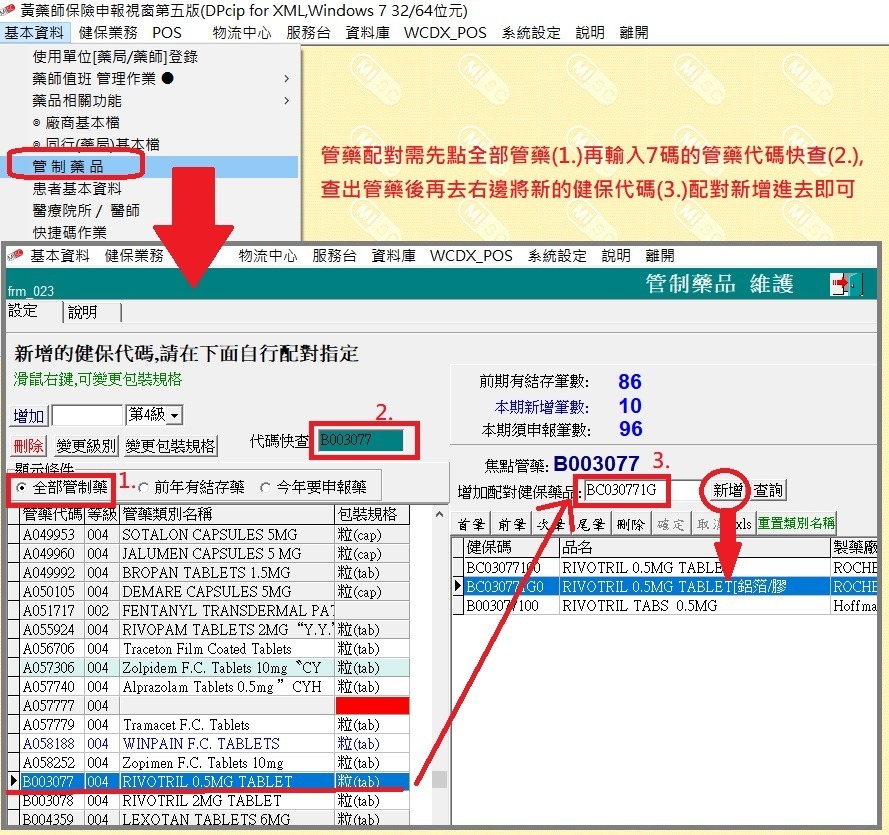Viewport: 889px width, 835px height.
Task: Open the 第4級 level dropdown
Action: [x=175, y=415]
